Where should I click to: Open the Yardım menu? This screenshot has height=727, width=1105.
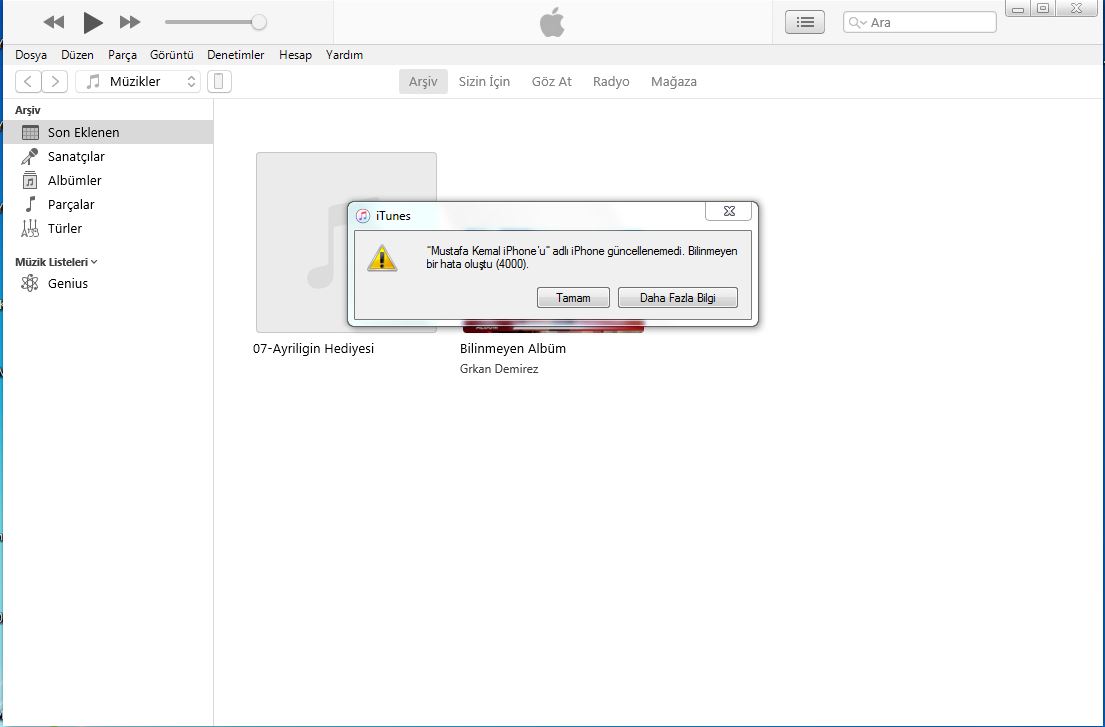[344, 55]
